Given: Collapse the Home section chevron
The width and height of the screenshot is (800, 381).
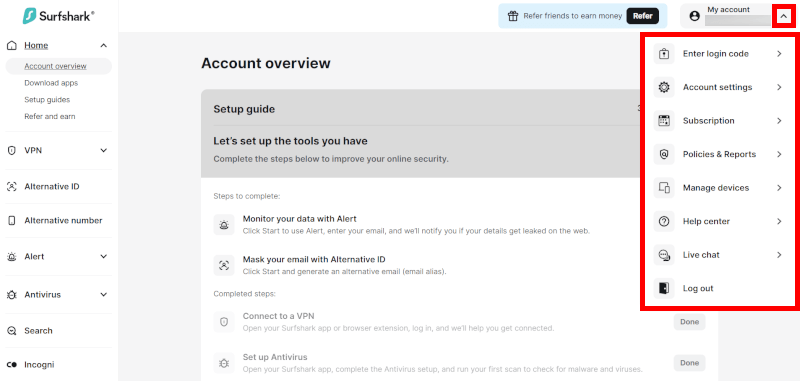Looking at the screenshot, I should [x=104, y=45].
